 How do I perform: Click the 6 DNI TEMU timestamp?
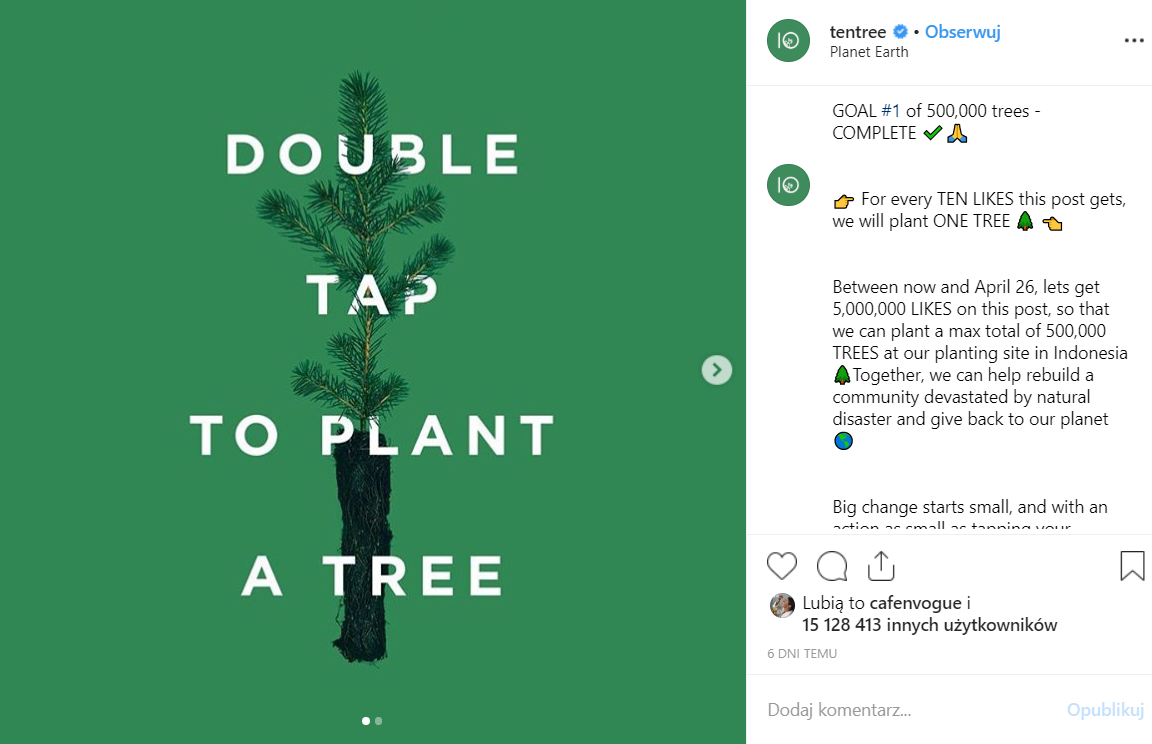click(x=802, y=653)
